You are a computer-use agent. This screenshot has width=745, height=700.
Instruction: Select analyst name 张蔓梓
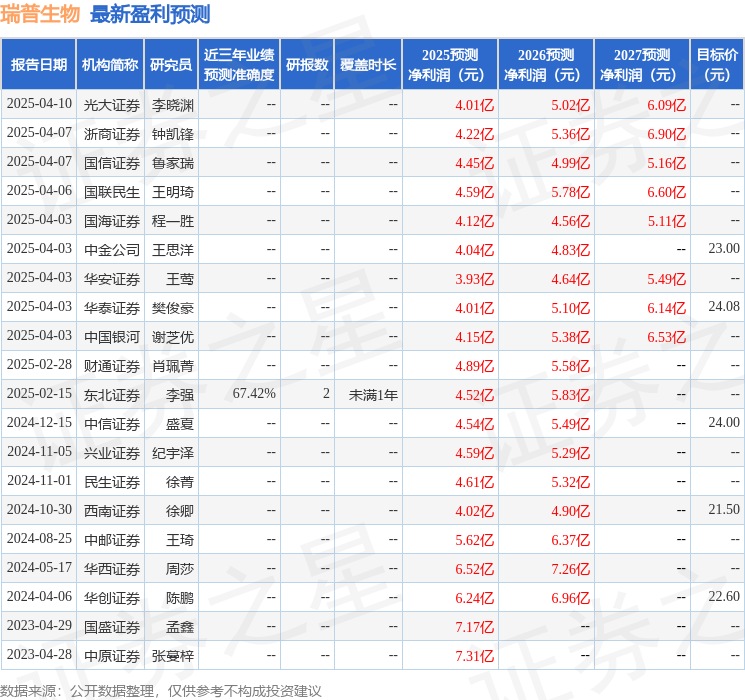coord(173,656)
